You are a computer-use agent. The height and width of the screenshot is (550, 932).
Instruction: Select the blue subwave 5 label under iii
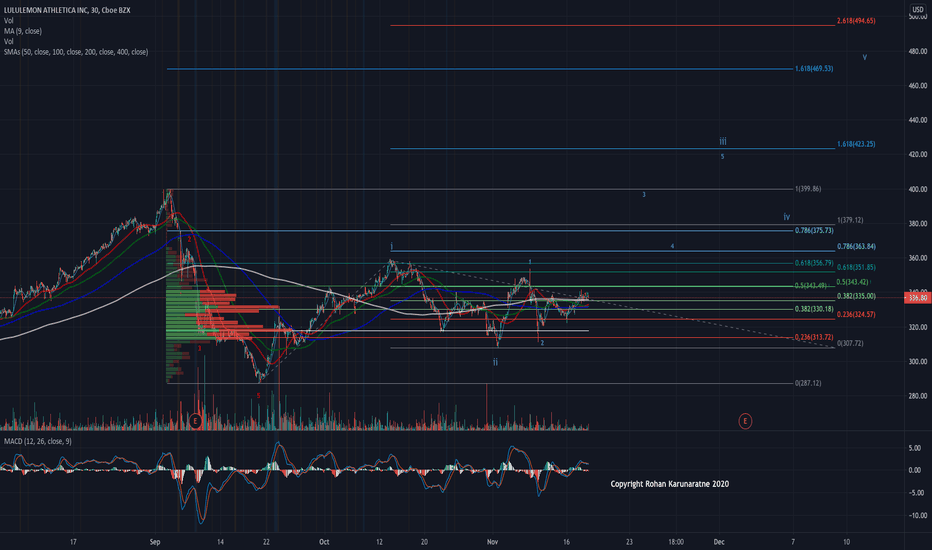click(722, 157)
